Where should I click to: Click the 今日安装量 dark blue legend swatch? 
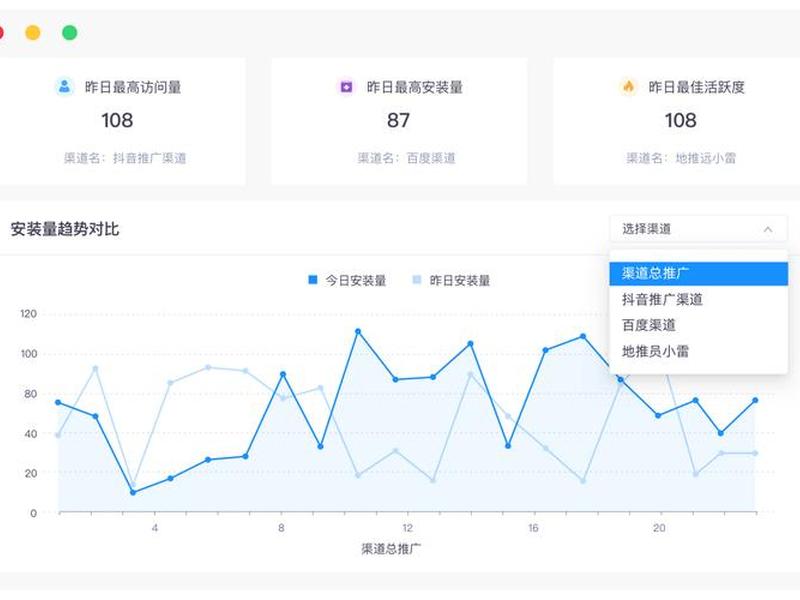click(313, 280)
